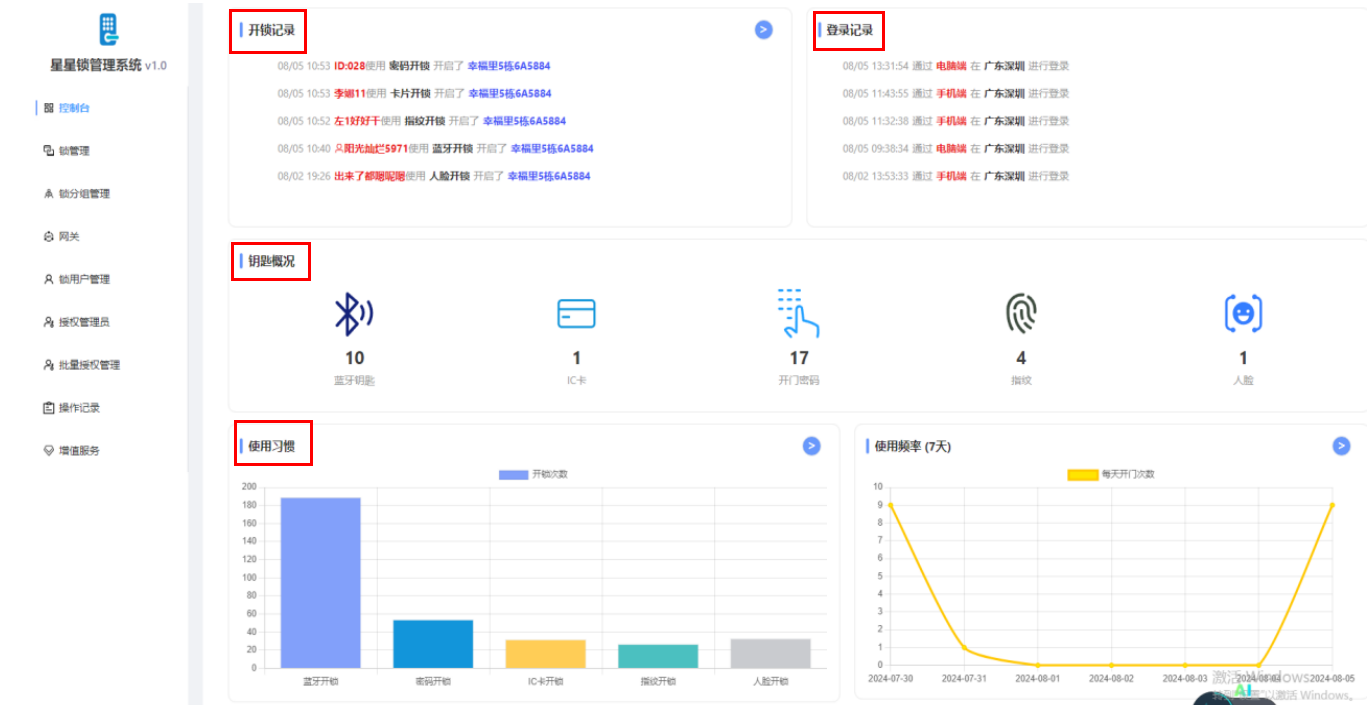Navigate to 操作记录 in the sidebar
This screenshot has width=1370, height=705.
click(x=78, y=408)
